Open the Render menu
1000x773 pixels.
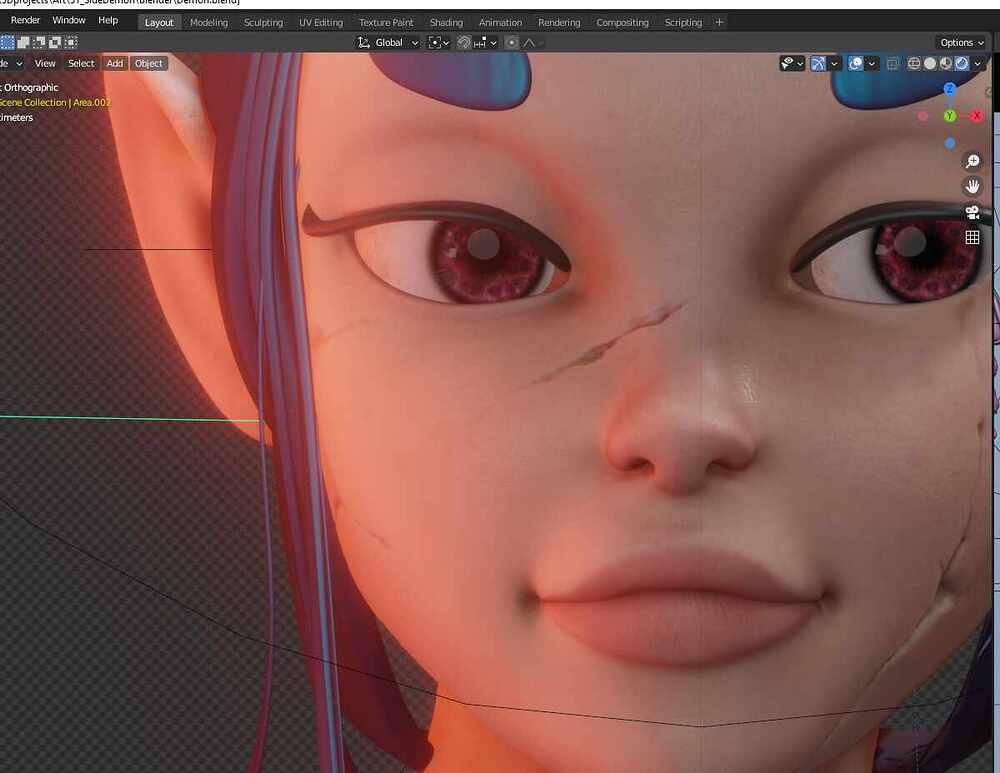point(24,19)
